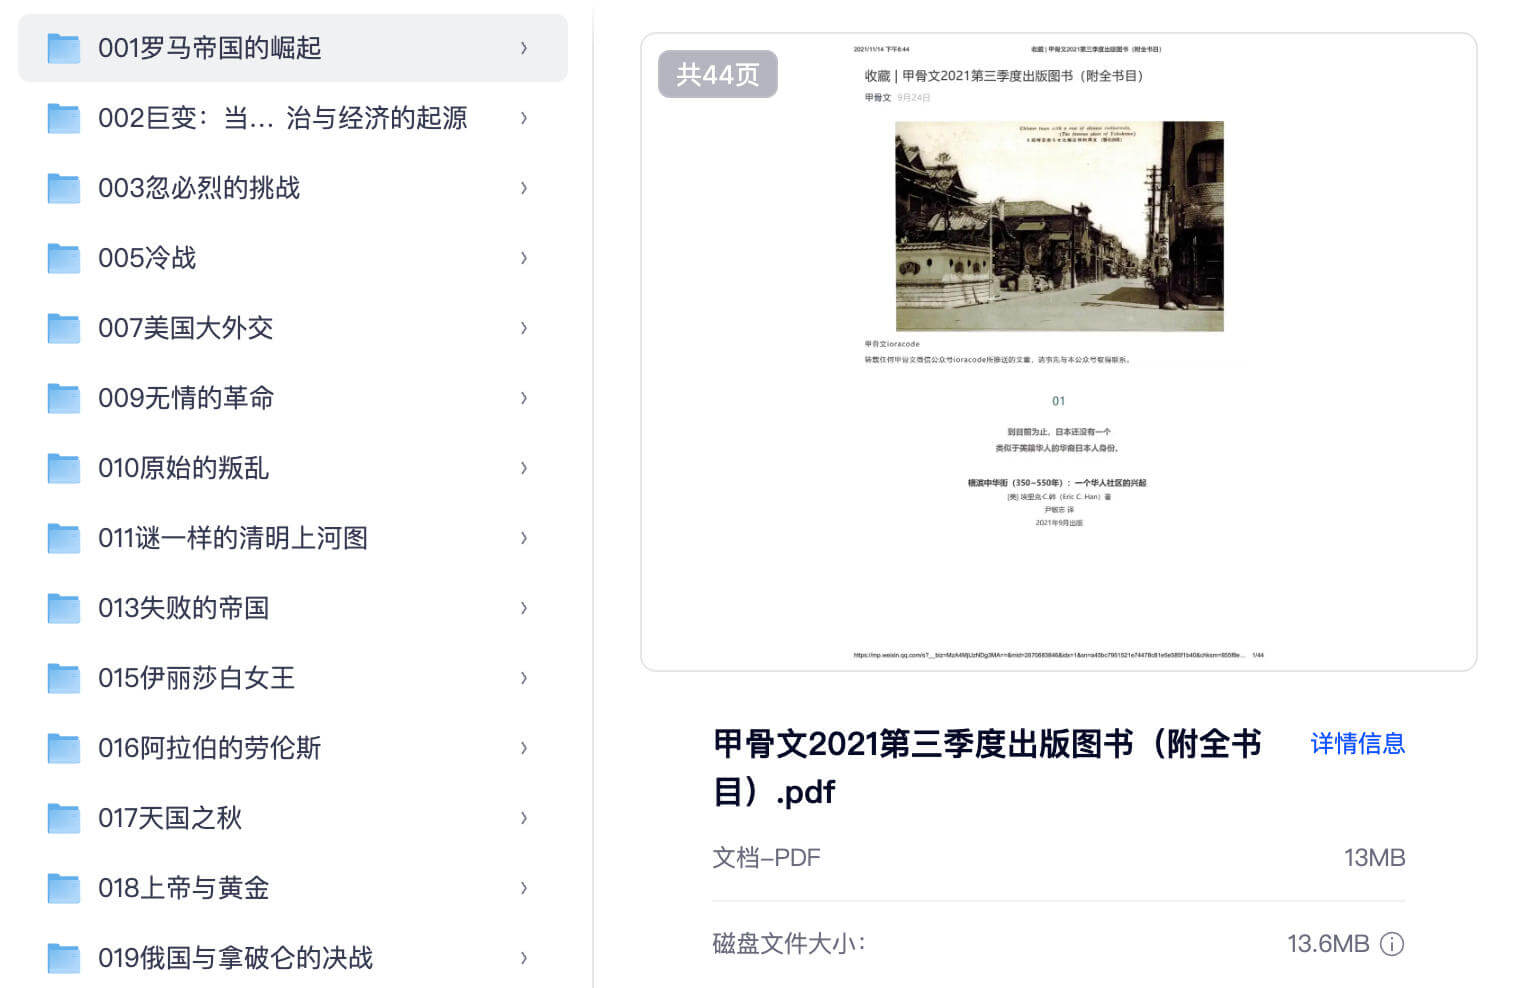Expand 018上帝与黄金 with its chevron
Screen dimensions: 1514x988
point(524,888)
